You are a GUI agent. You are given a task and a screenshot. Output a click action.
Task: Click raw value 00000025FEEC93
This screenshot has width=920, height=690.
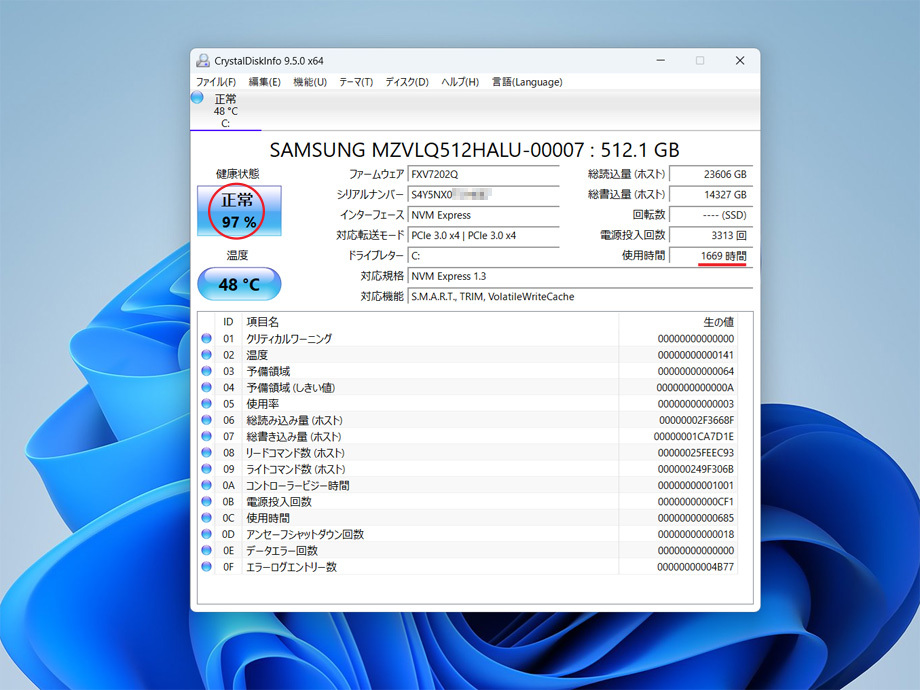[695, 453]
